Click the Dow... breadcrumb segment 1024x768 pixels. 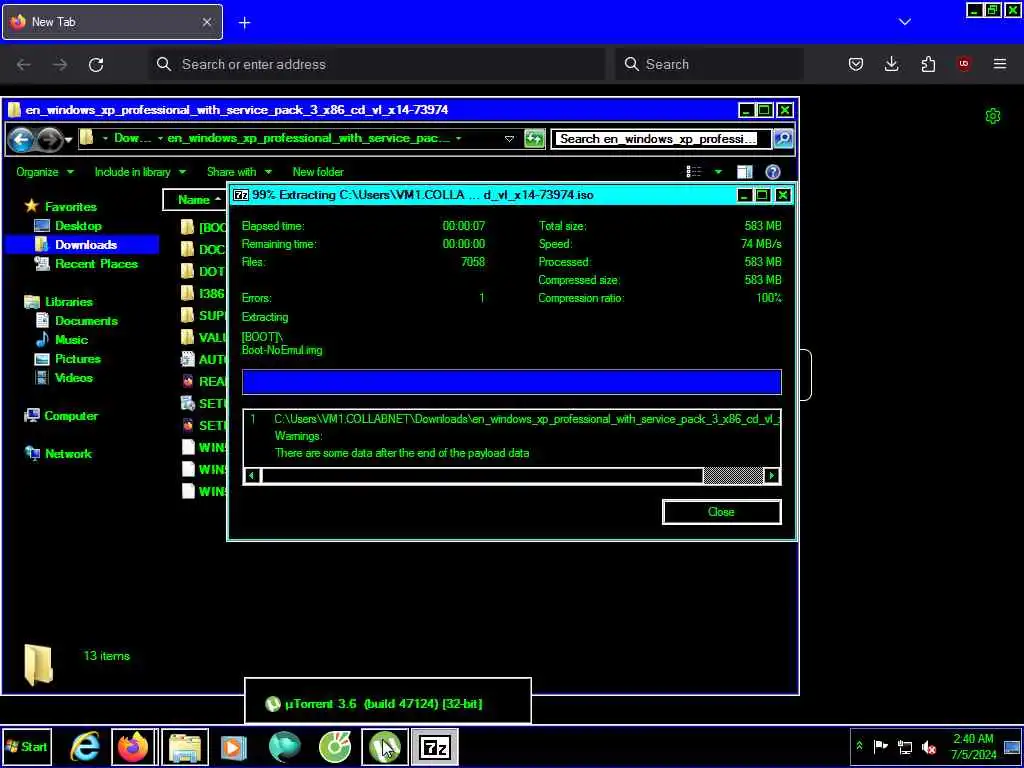click(133, 138)
